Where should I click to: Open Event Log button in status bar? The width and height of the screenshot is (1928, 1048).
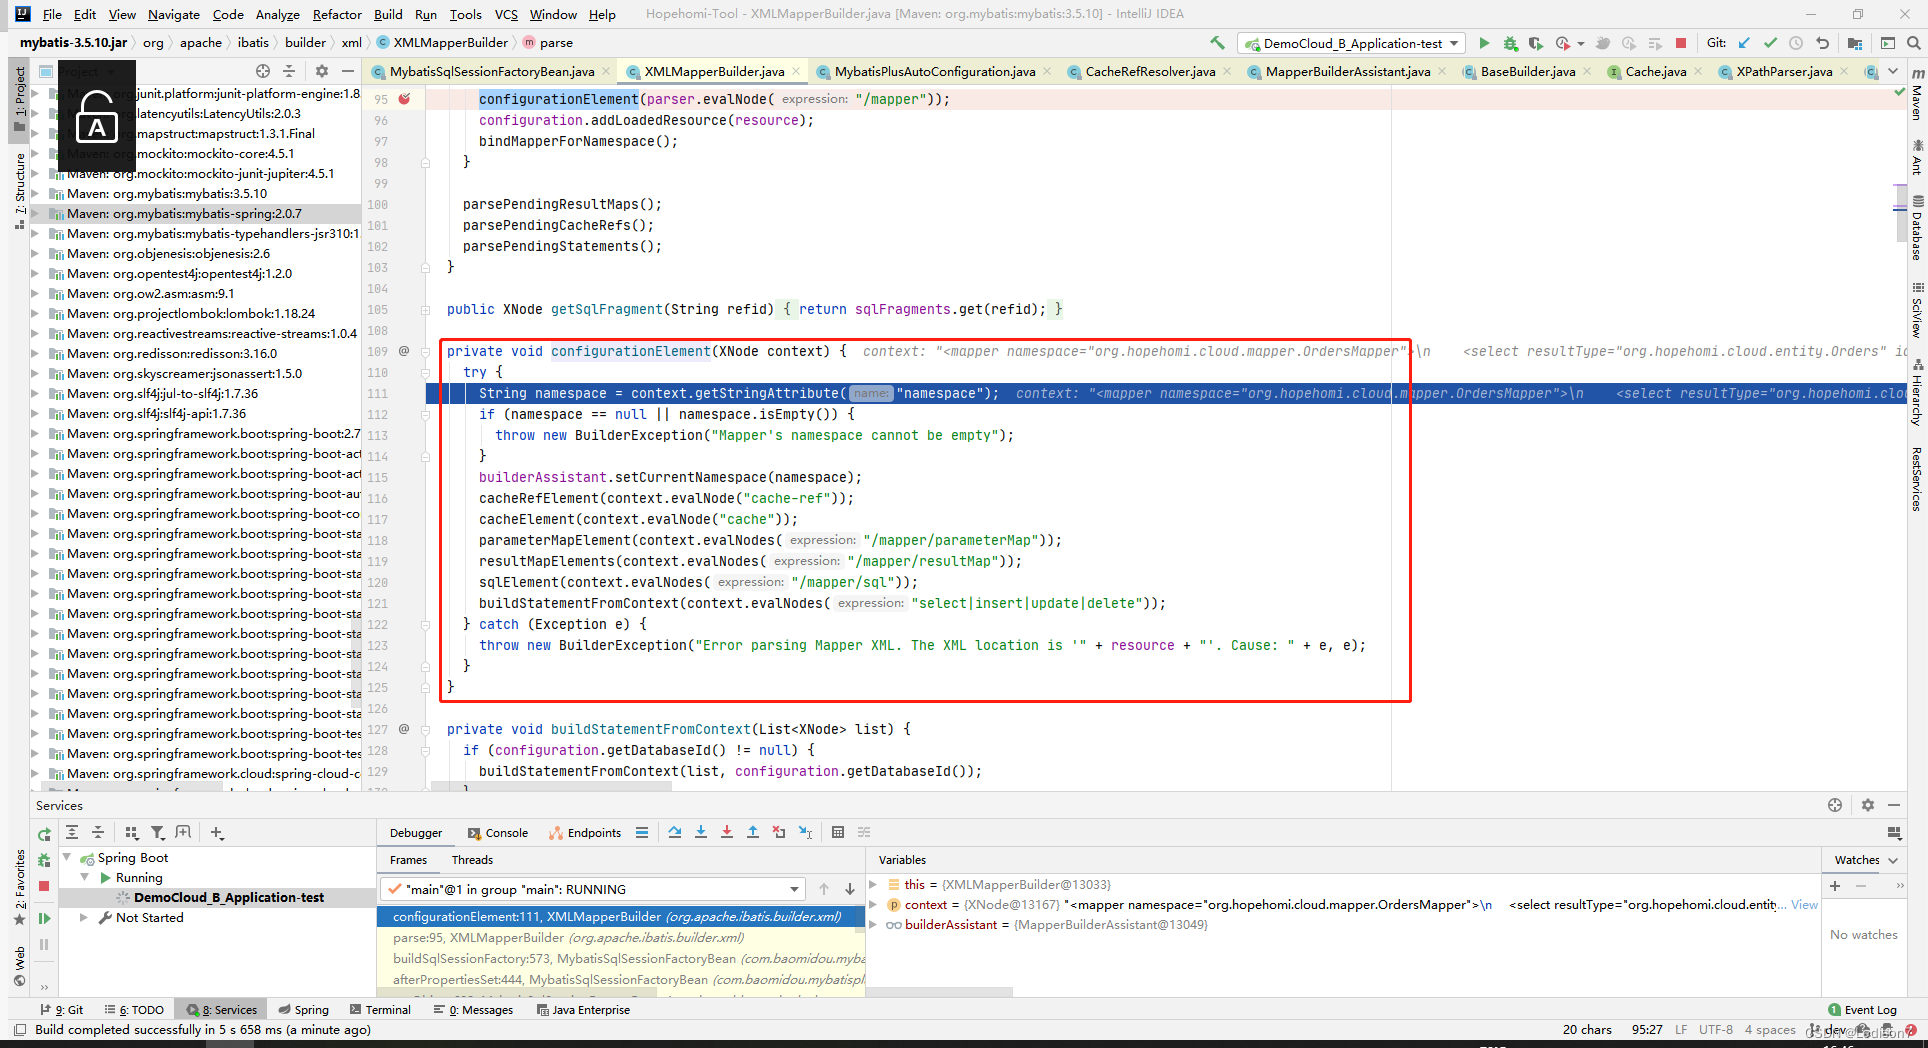(1862, 1010)
